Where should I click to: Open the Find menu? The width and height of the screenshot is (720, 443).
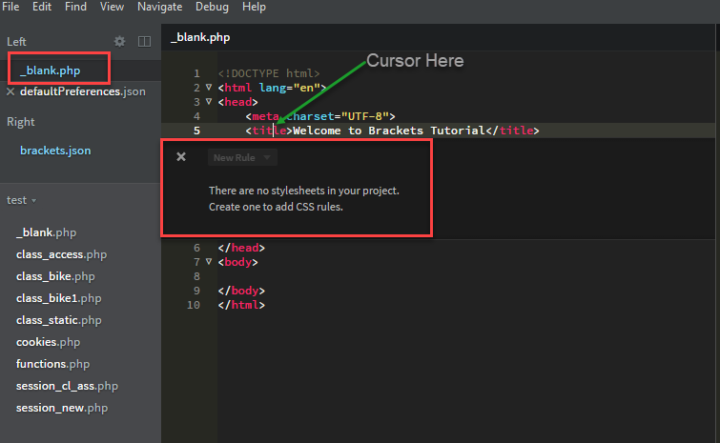pyautogui.click(x=75, y=7)
